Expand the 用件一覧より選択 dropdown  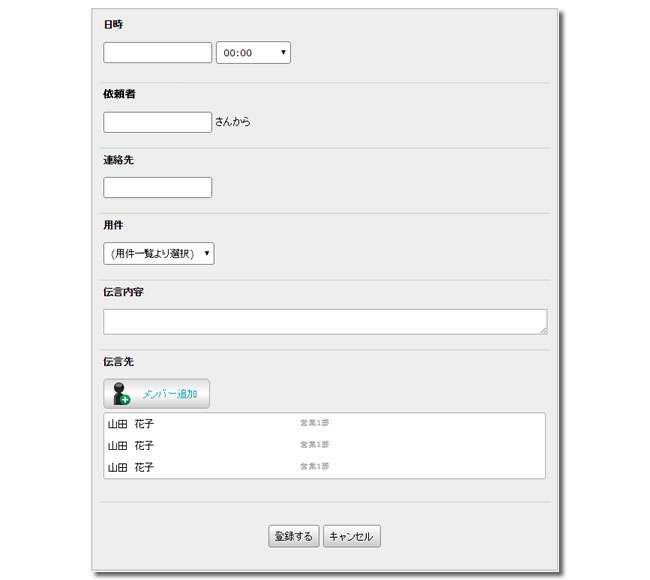point(158,254)
